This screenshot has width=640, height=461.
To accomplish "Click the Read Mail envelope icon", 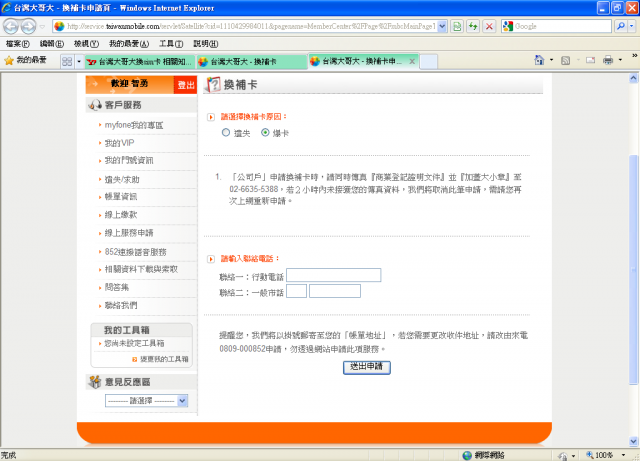I will pyautogui.click(x=590, y=60).
